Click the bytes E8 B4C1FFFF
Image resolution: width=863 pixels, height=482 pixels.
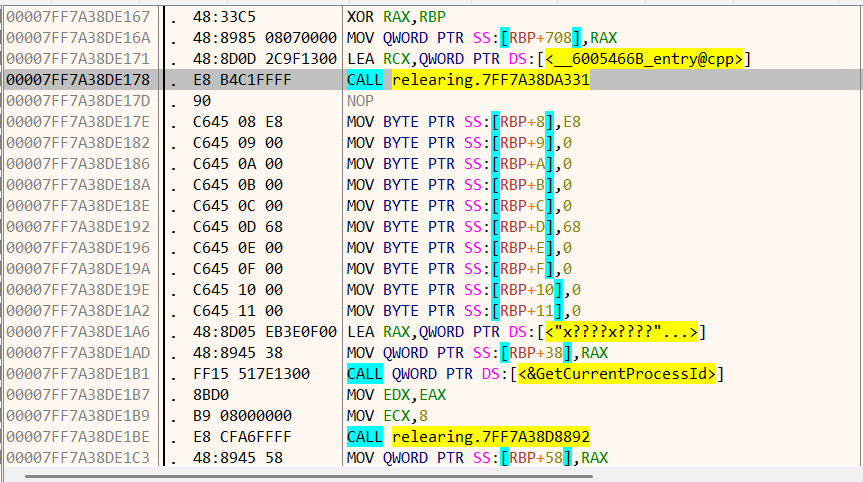(240, 80)
